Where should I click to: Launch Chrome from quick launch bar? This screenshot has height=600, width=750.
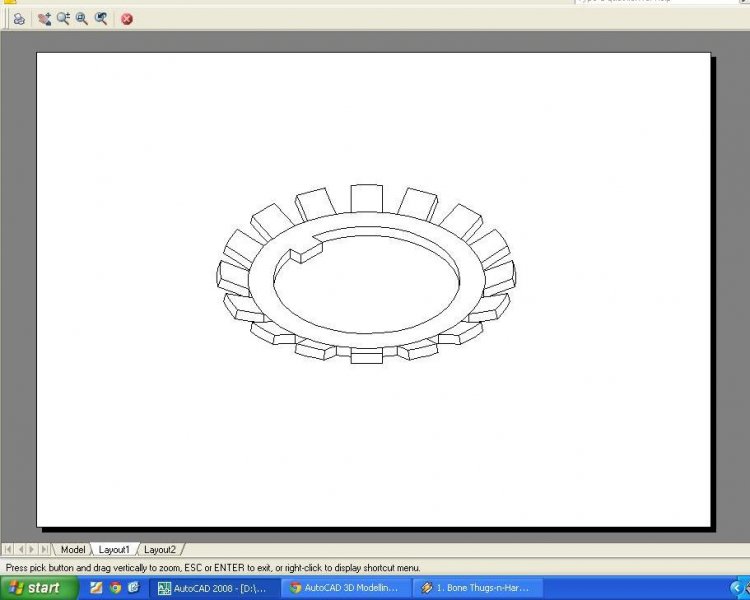tap(115, 588)
